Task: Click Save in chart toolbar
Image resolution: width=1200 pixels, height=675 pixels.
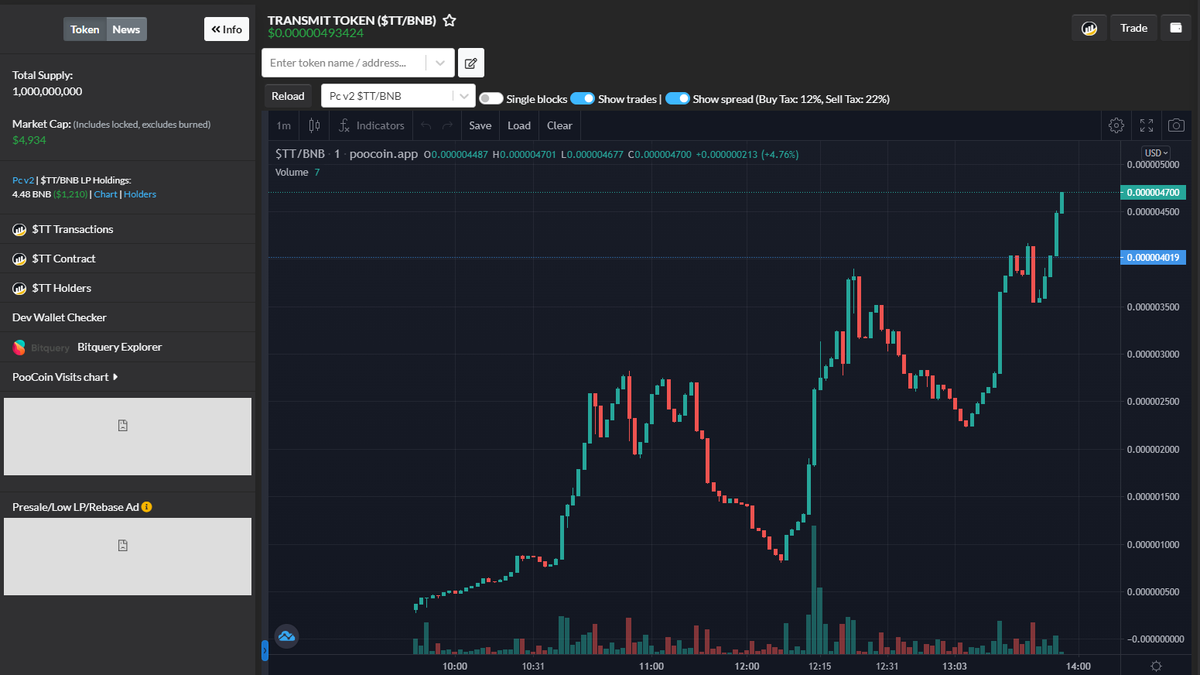Action: point(480,126)
